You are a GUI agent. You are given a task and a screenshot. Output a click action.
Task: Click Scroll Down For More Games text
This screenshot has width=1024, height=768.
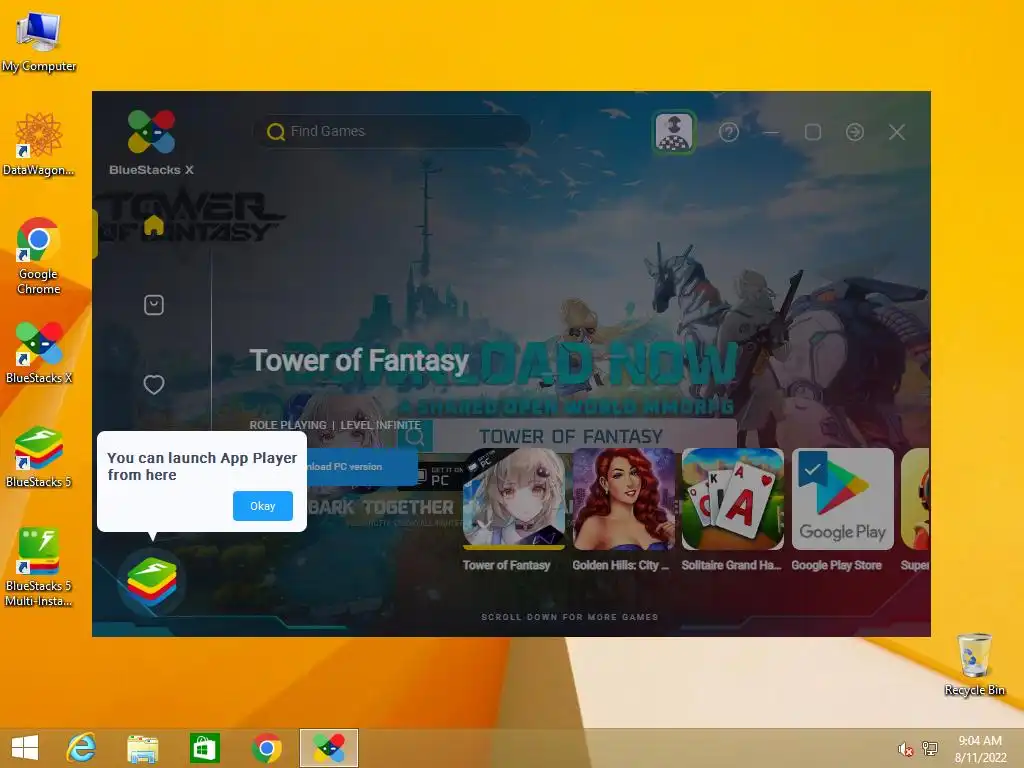click(x=569, y=617)
